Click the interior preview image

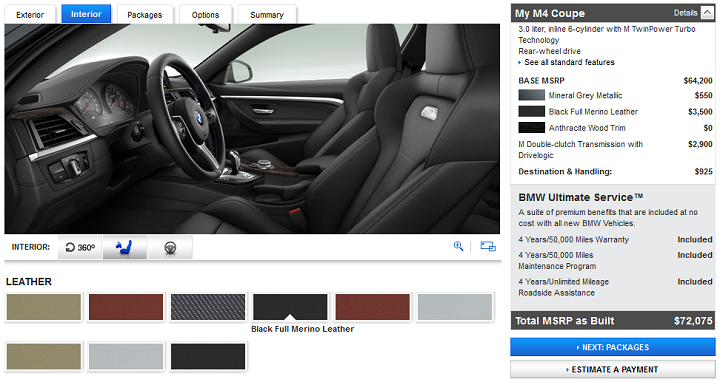[x=252, y=129]
